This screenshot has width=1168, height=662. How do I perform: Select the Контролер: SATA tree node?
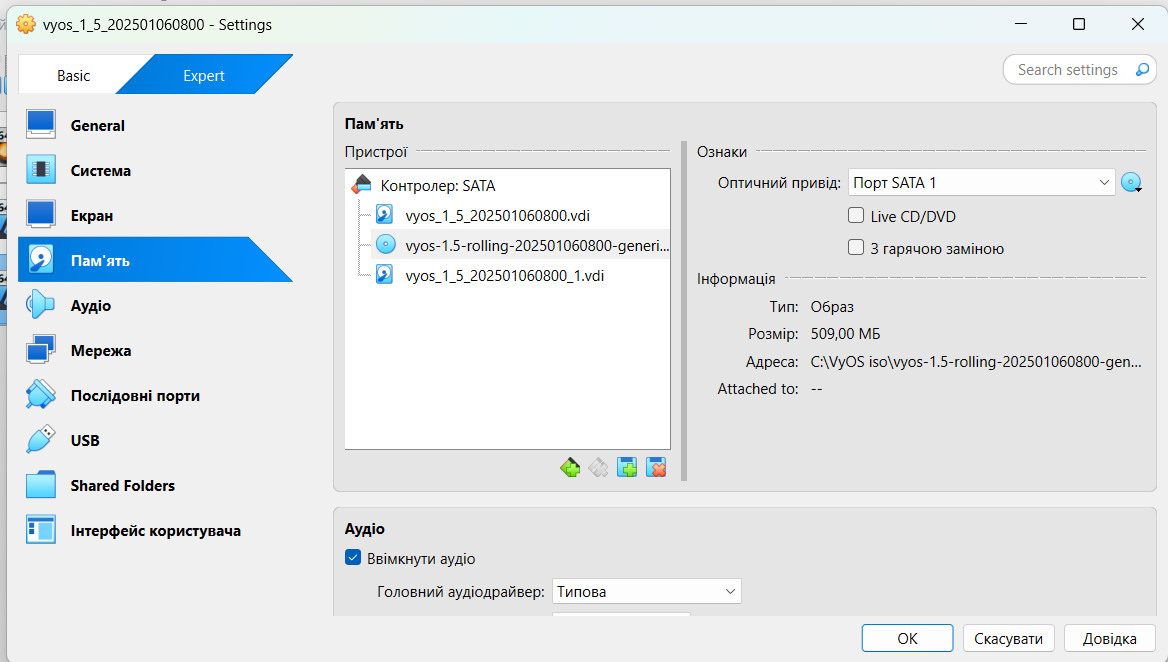click(437, 186)
